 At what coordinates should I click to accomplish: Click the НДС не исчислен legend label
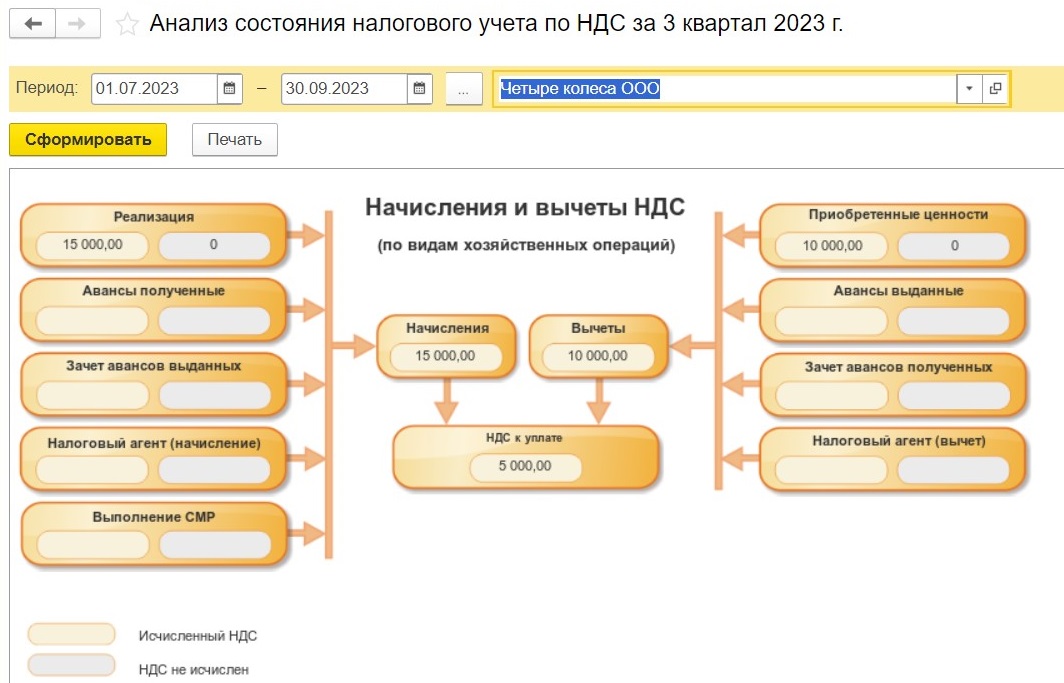click(x=193, y=670)
